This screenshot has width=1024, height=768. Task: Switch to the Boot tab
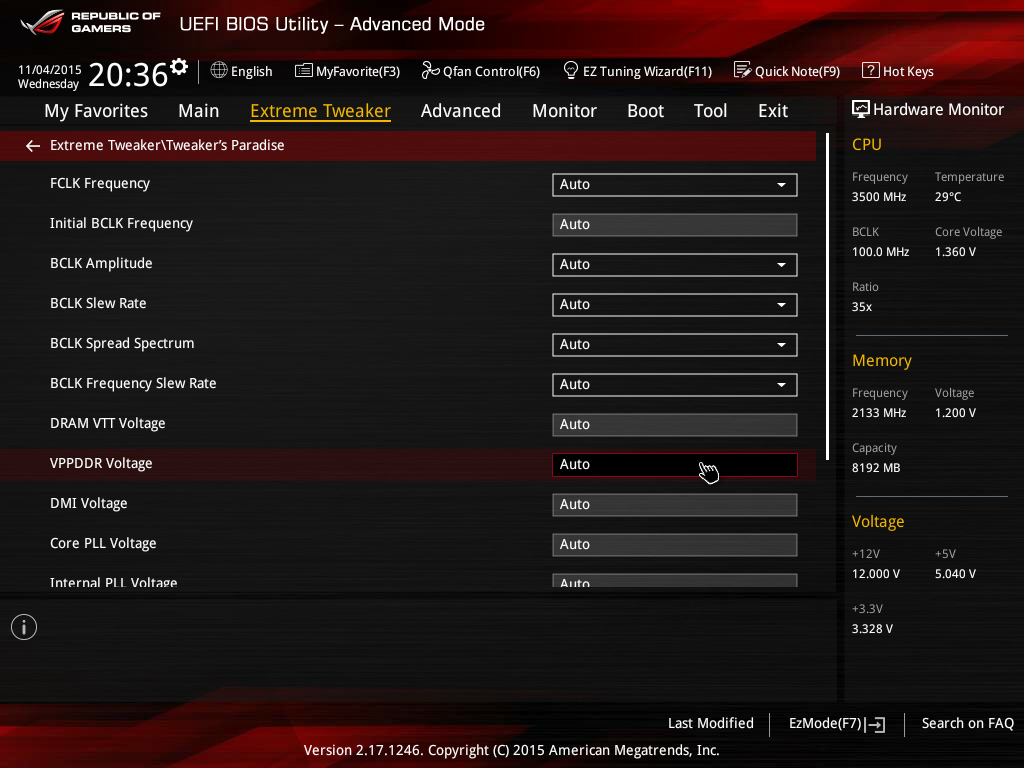click(x=645, y=111)
